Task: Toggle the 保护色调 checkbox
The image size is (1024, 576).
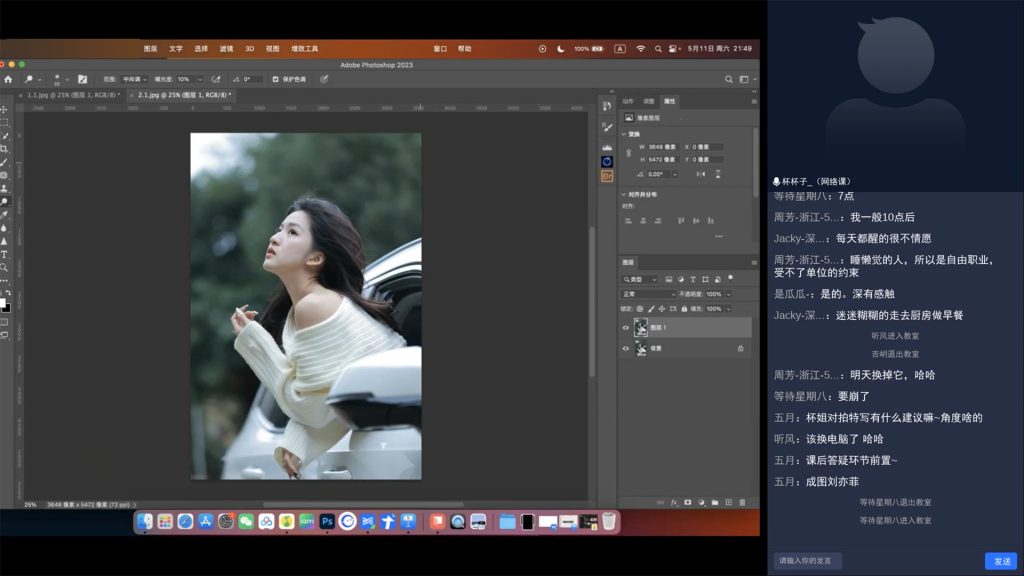Action: coord(276,79)
